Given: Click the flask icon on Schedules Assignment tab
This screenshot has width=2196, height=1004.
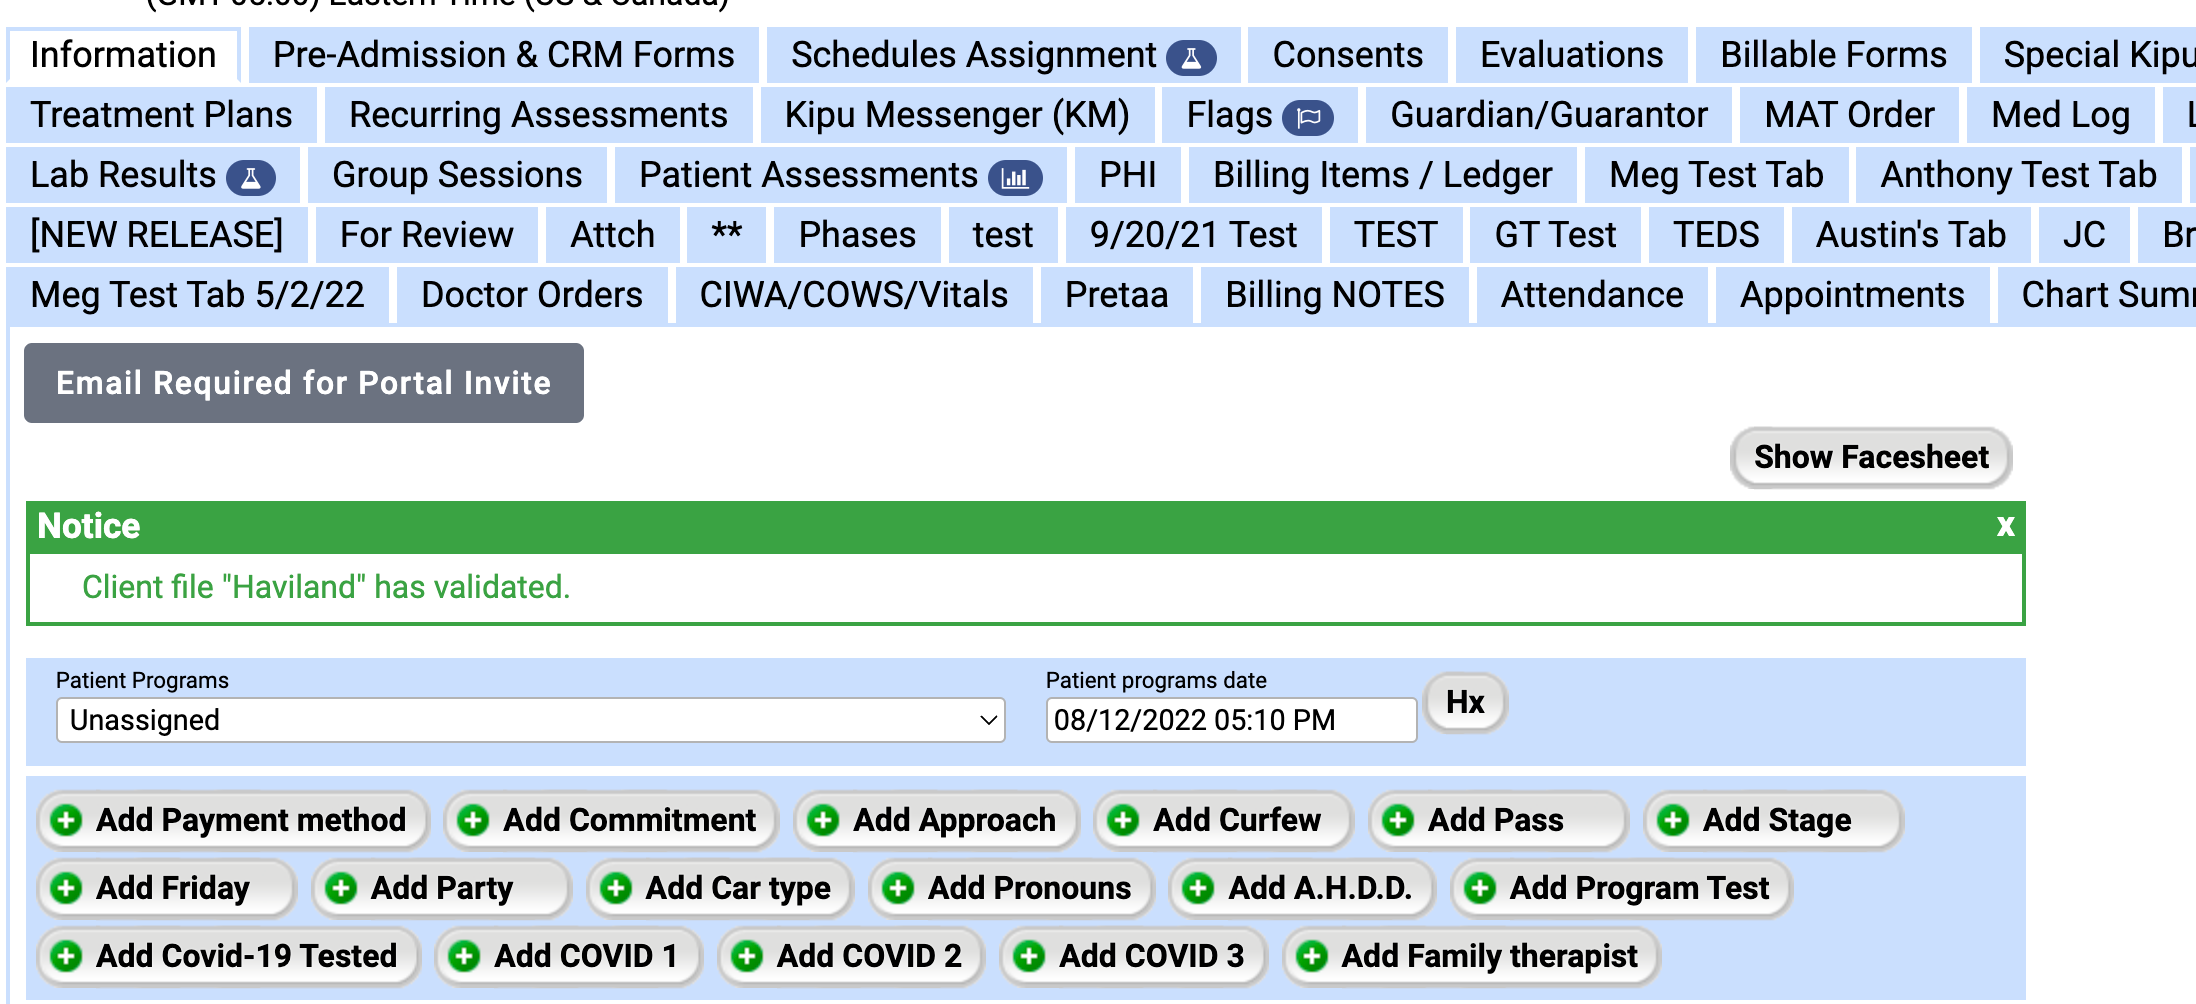Looking at the screenshot, I should pyautogui.click(x=1192, y=57).
